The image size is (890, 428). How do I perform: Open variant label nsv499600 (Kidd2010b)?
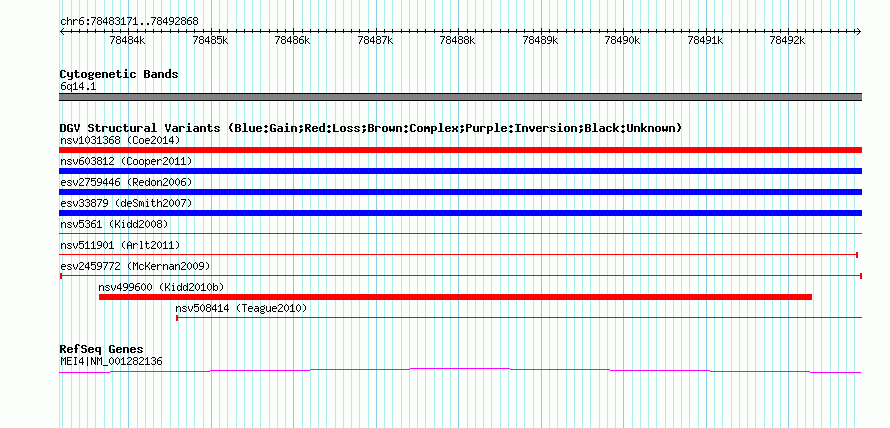coord(162,287)
